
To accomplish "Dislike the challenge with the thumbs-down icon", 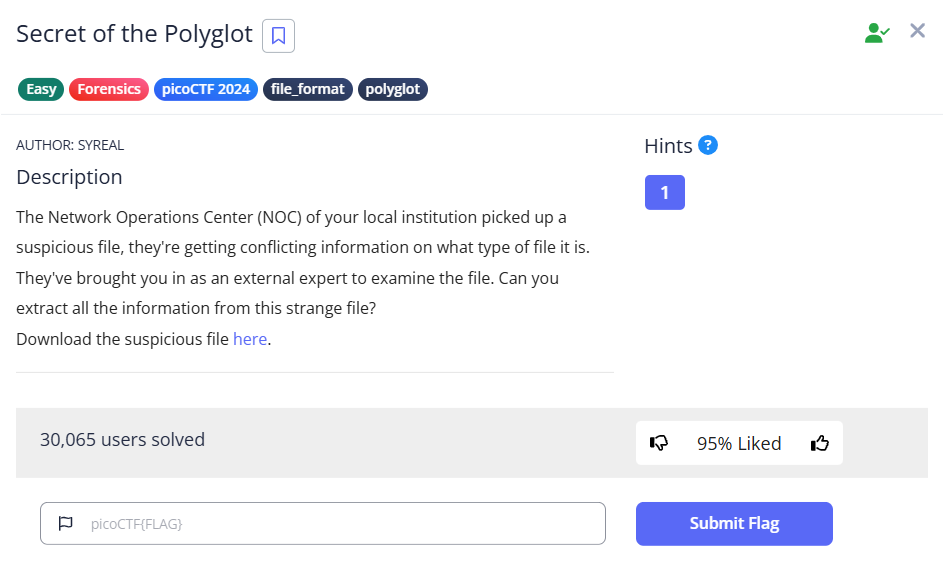I will [659, 443].
